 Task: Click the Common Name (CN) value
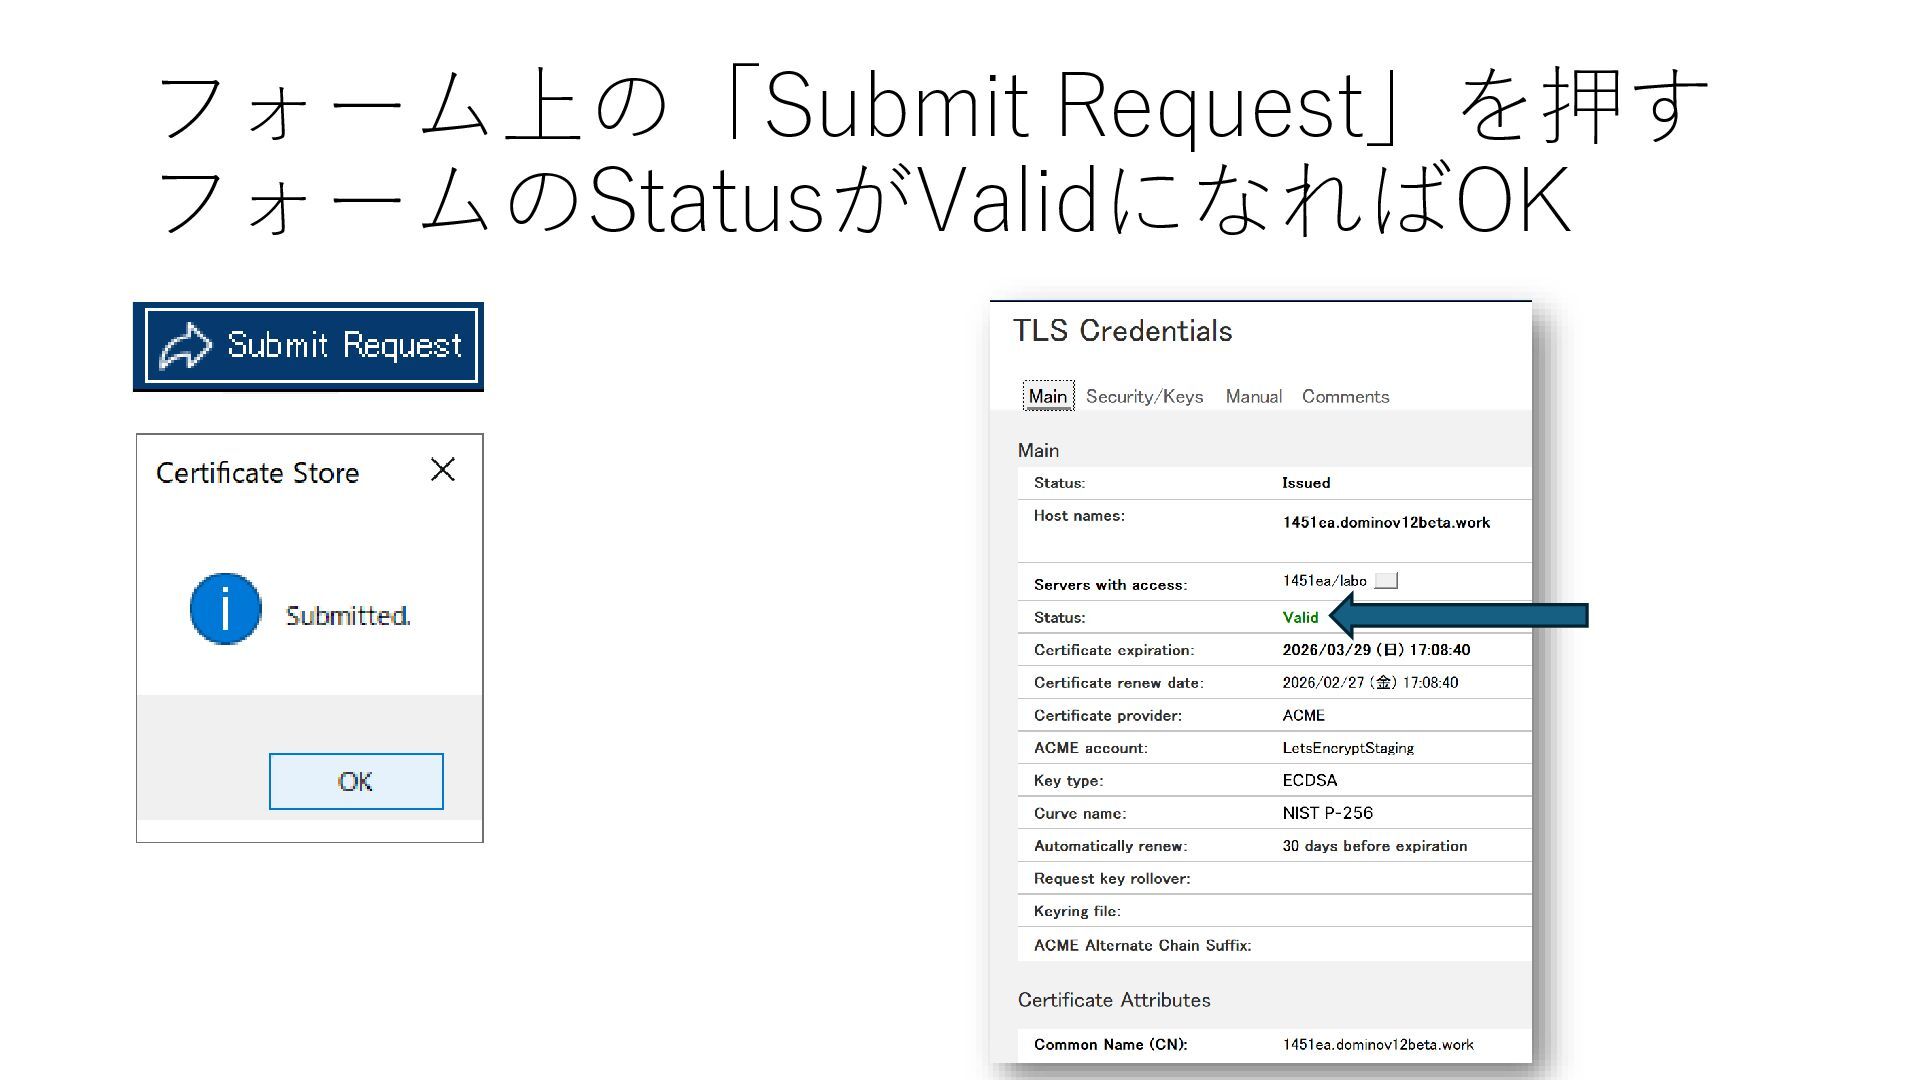tap(1377, 1044)
